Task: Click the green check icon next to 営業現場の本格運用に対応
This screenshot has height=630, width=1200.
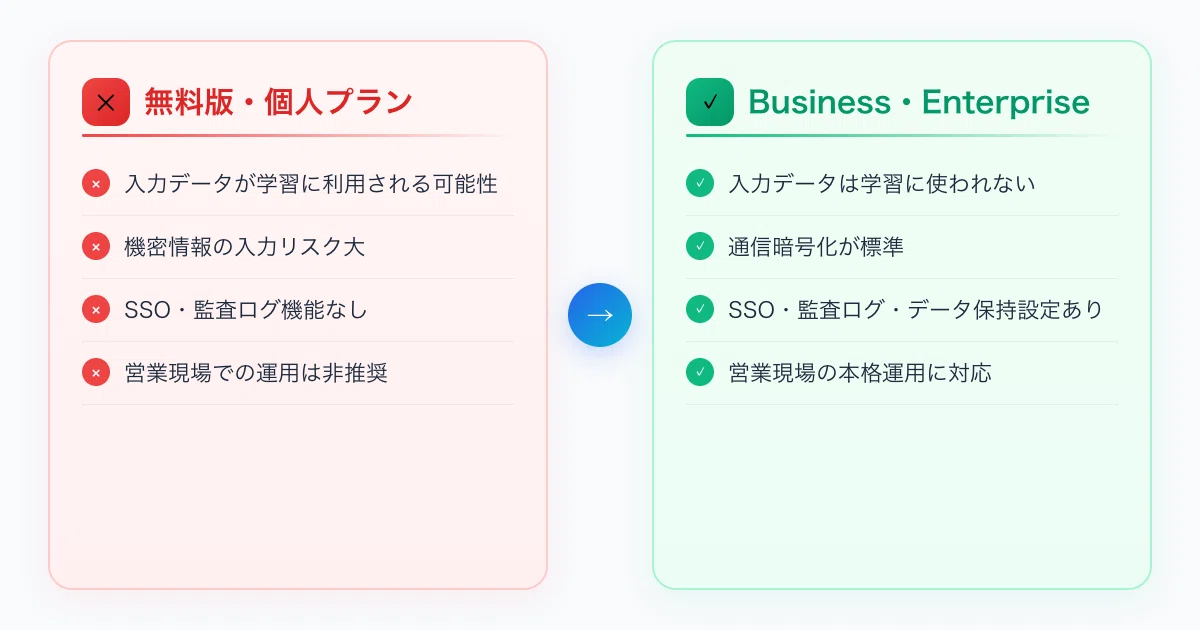Action: click(x=700, y=373)
